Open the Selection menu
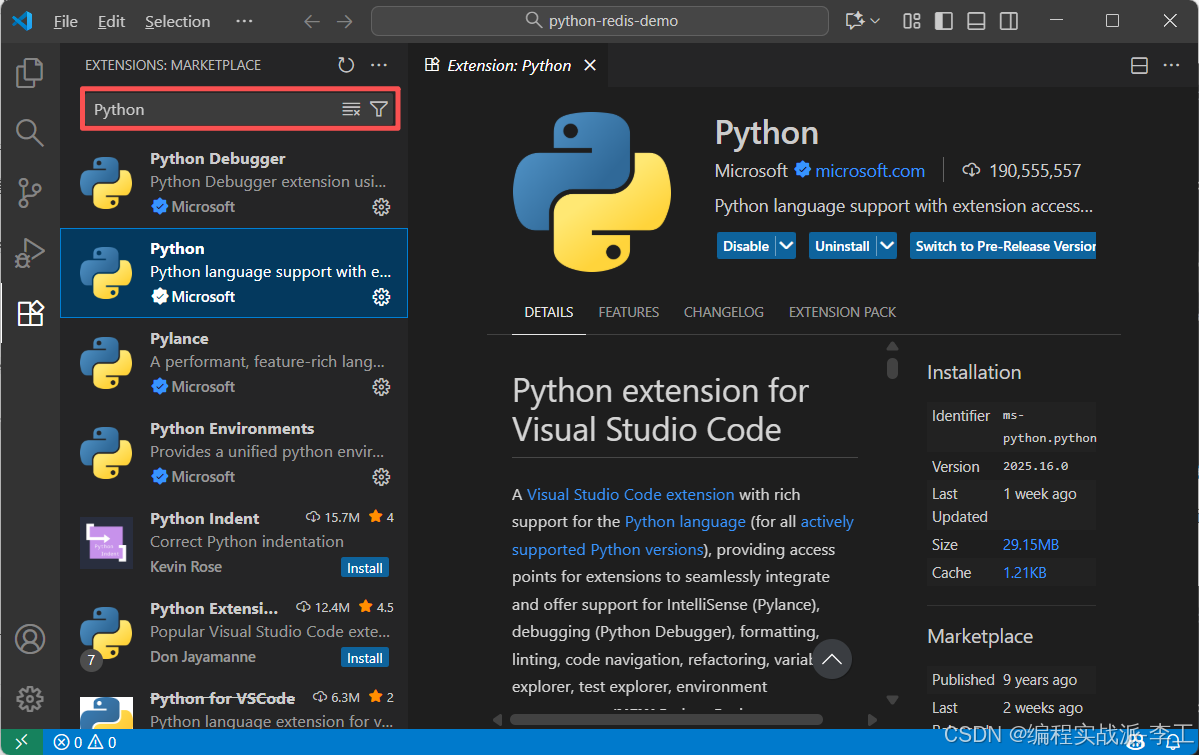 177,21
